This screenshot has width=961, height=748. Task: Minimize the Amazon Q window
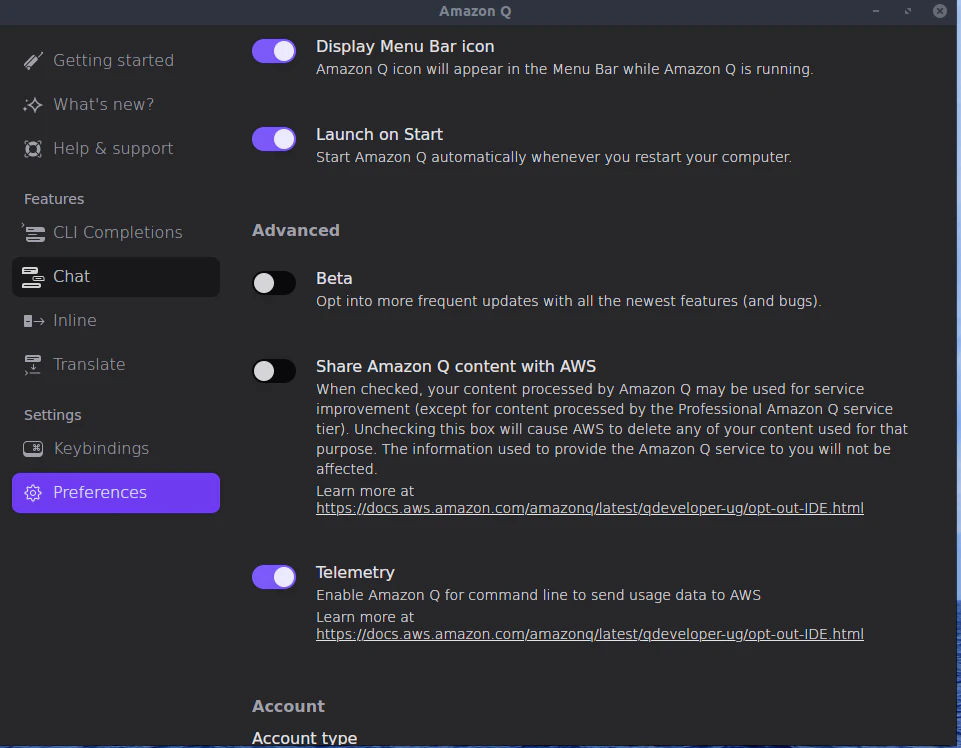[x=876, y=11]
